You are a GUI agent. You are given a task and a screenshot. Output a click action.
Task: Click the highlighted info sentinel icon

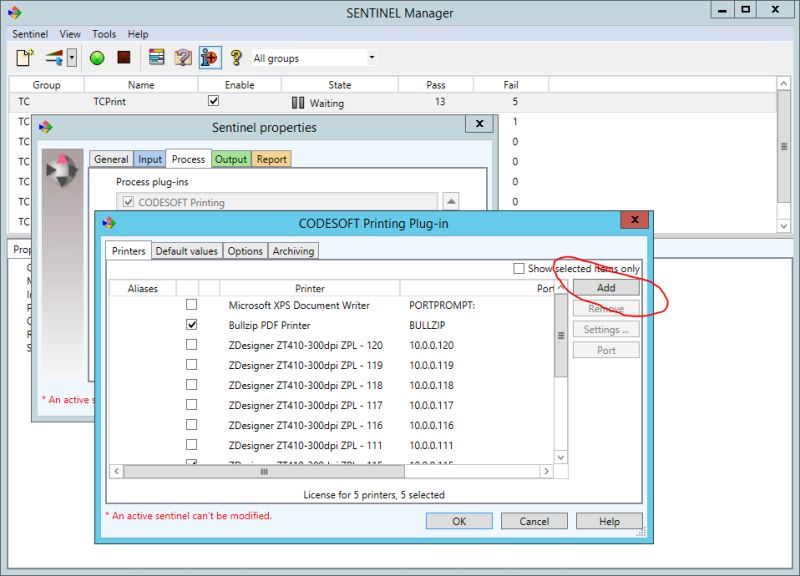coord(209,57)
